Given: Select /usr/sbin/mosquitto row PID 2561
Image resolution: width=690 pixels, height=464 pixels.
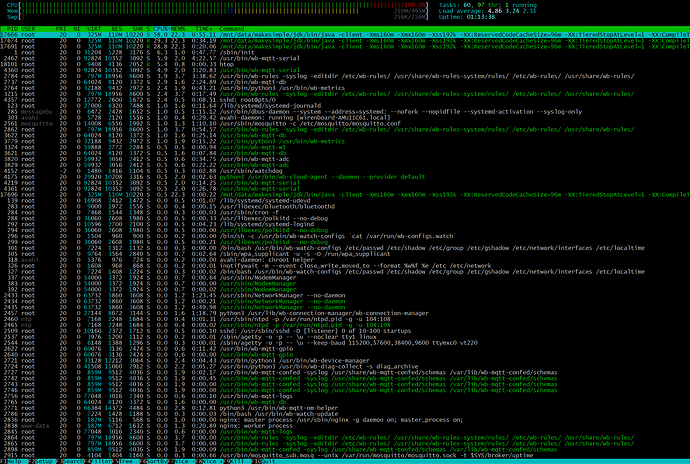Looking at the screenshot, I should 345,124.
